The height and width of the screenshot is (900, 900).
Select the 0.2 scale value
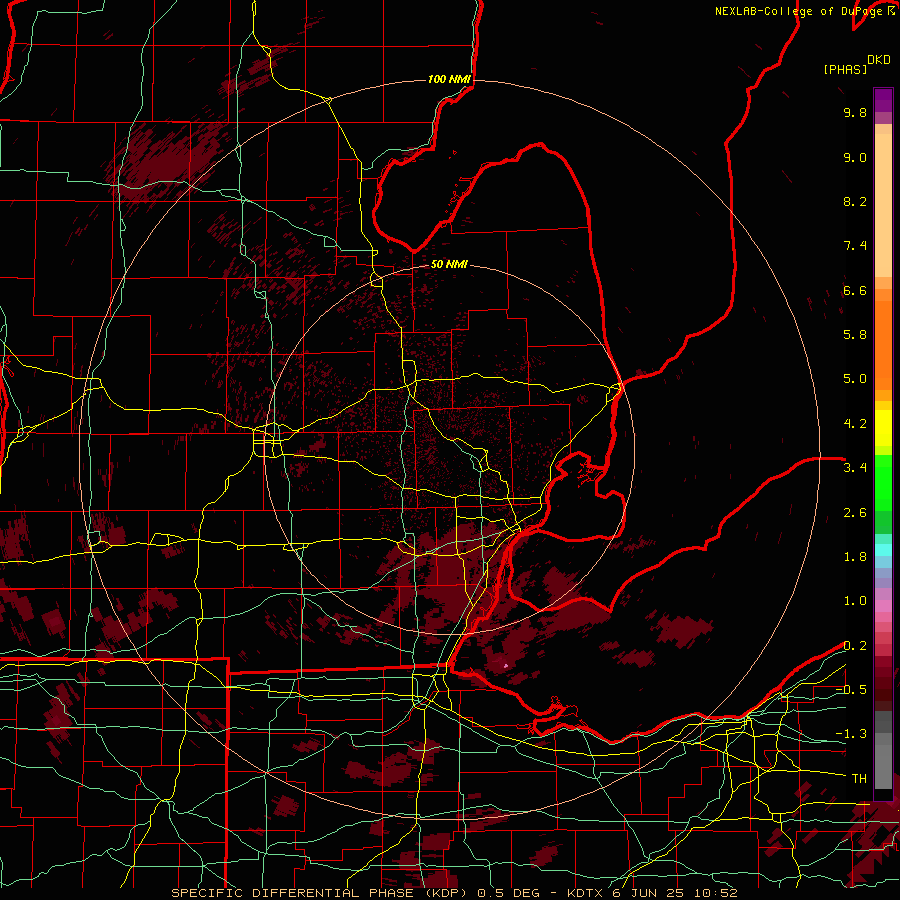coord(855,646)
